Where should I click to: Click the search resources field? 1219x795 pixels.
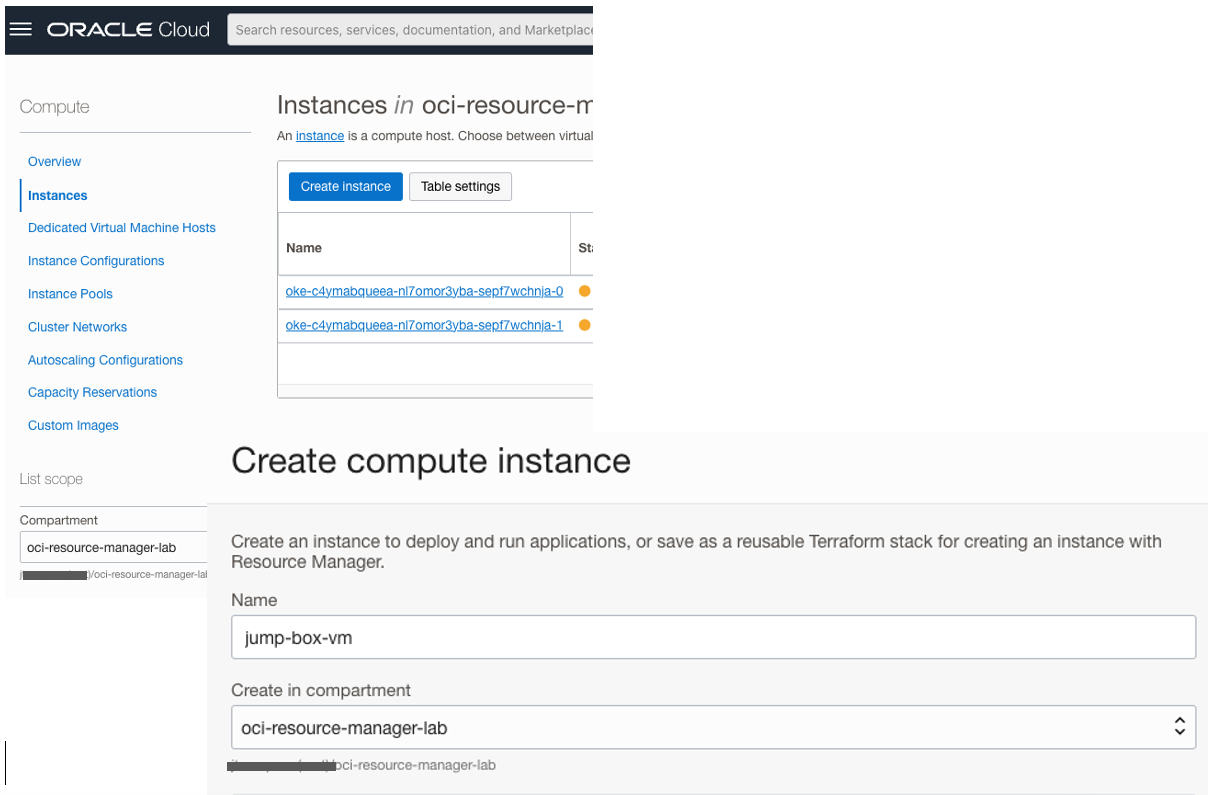pos(410,30)
